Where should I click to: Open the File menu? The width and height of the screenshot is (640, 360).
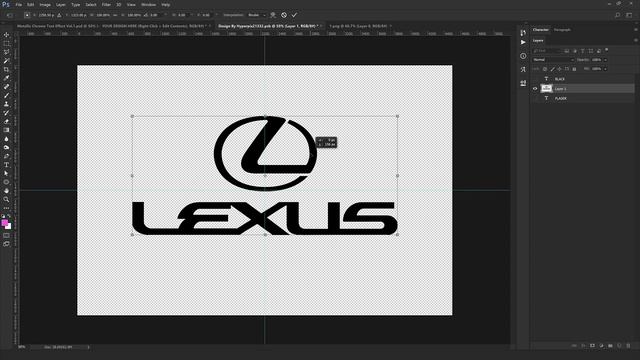tap(18, 4)
